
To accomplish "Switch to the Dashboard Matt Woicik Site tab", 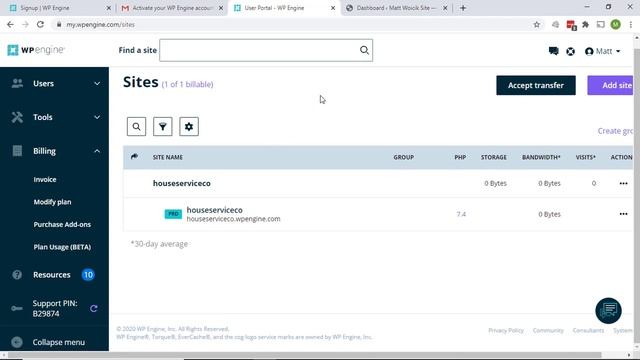I will 396,8.
